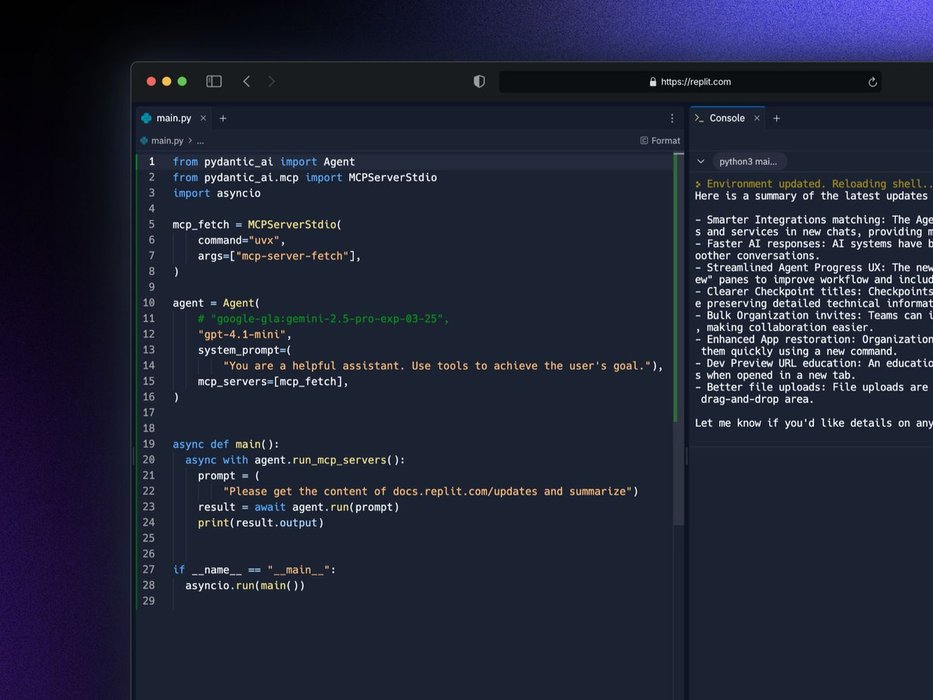Image resolution: width=933 pixels, height=700 pixels.
Task: Switch to the Console tab
Action: (x=726, y=118)
